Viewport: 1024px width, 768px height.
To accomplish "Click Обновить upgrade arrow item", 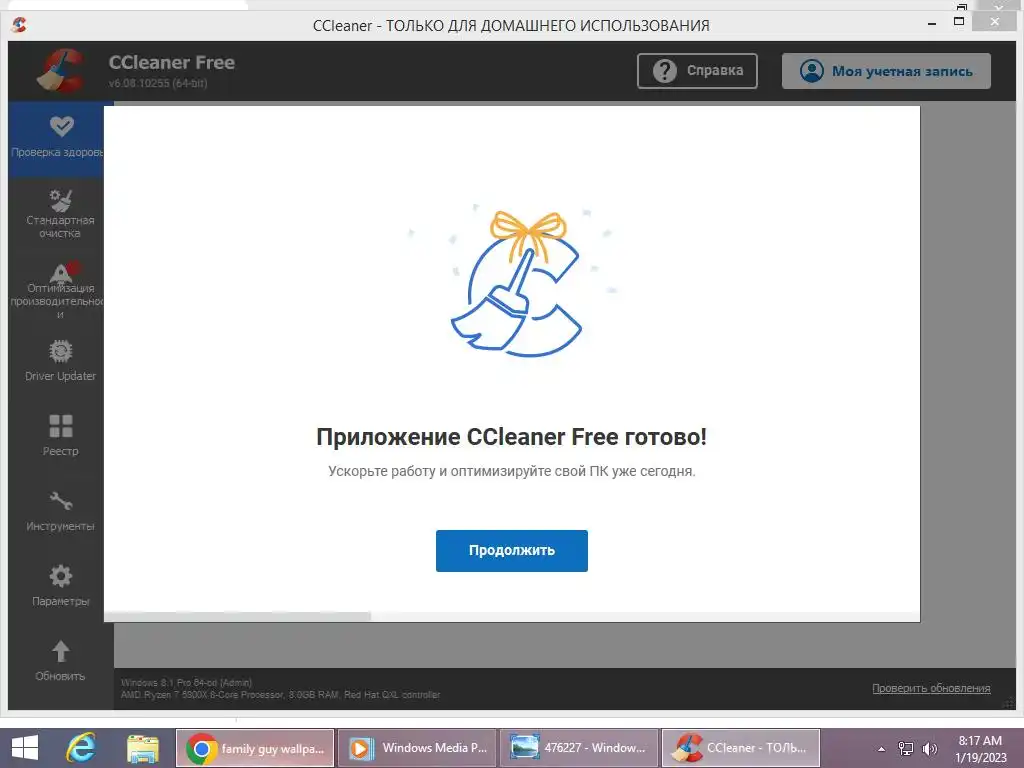I will pyautogui.click(x=60, y=661).
